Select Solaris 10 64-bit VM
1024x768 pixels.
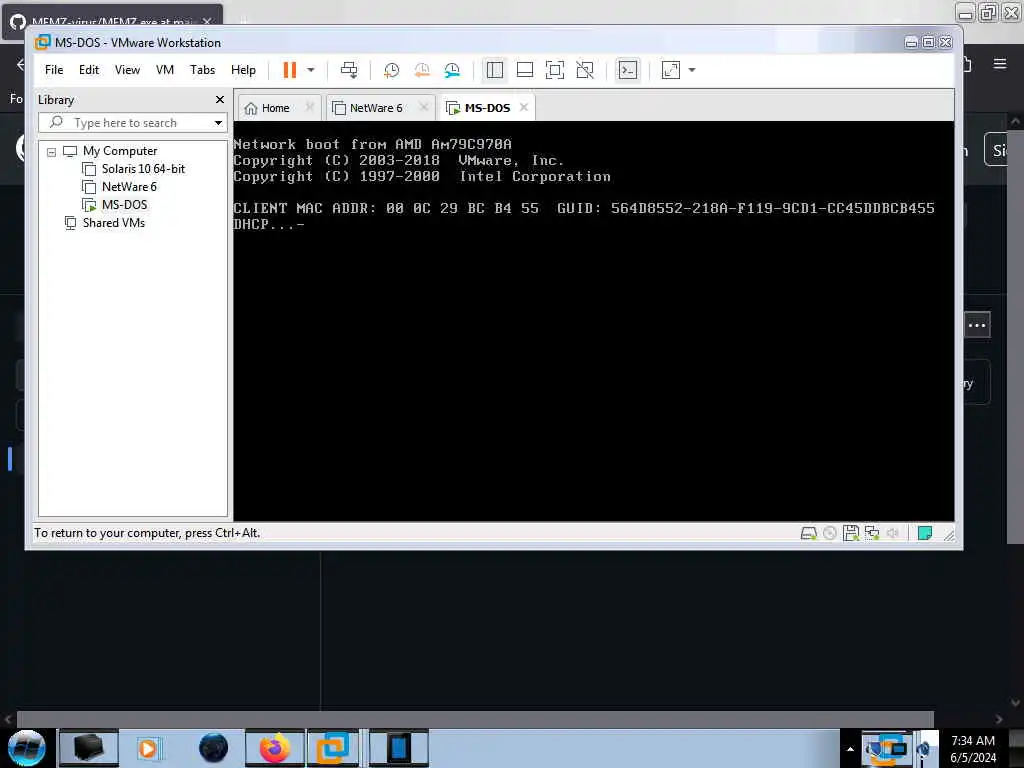(x=143, y=168)
